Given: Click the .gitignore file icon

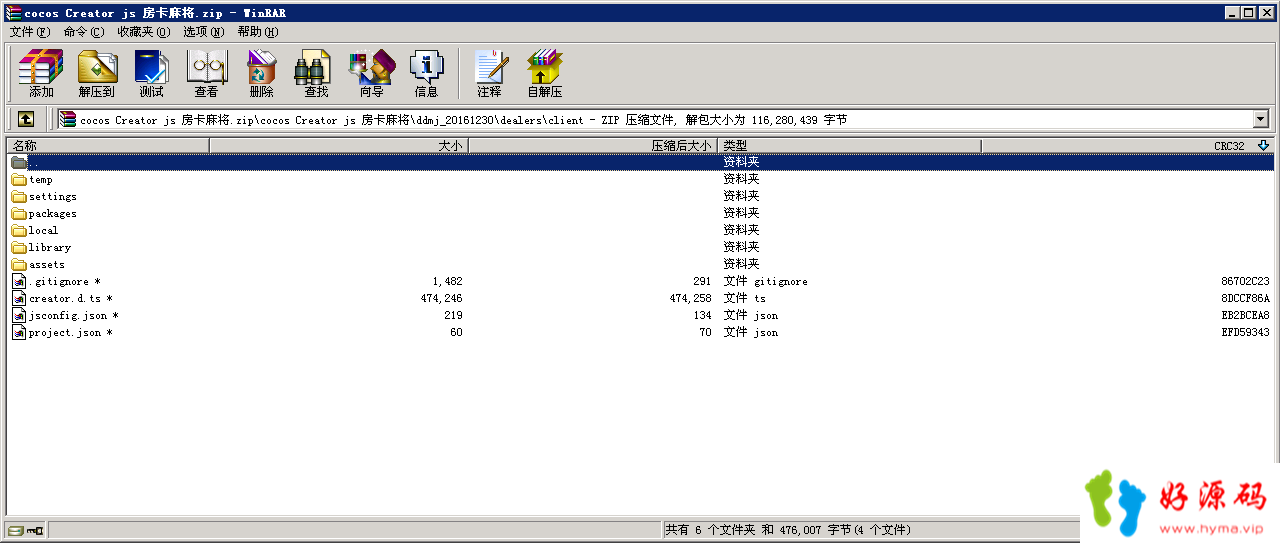Looking at the screenshot, I should click(19, 282).
